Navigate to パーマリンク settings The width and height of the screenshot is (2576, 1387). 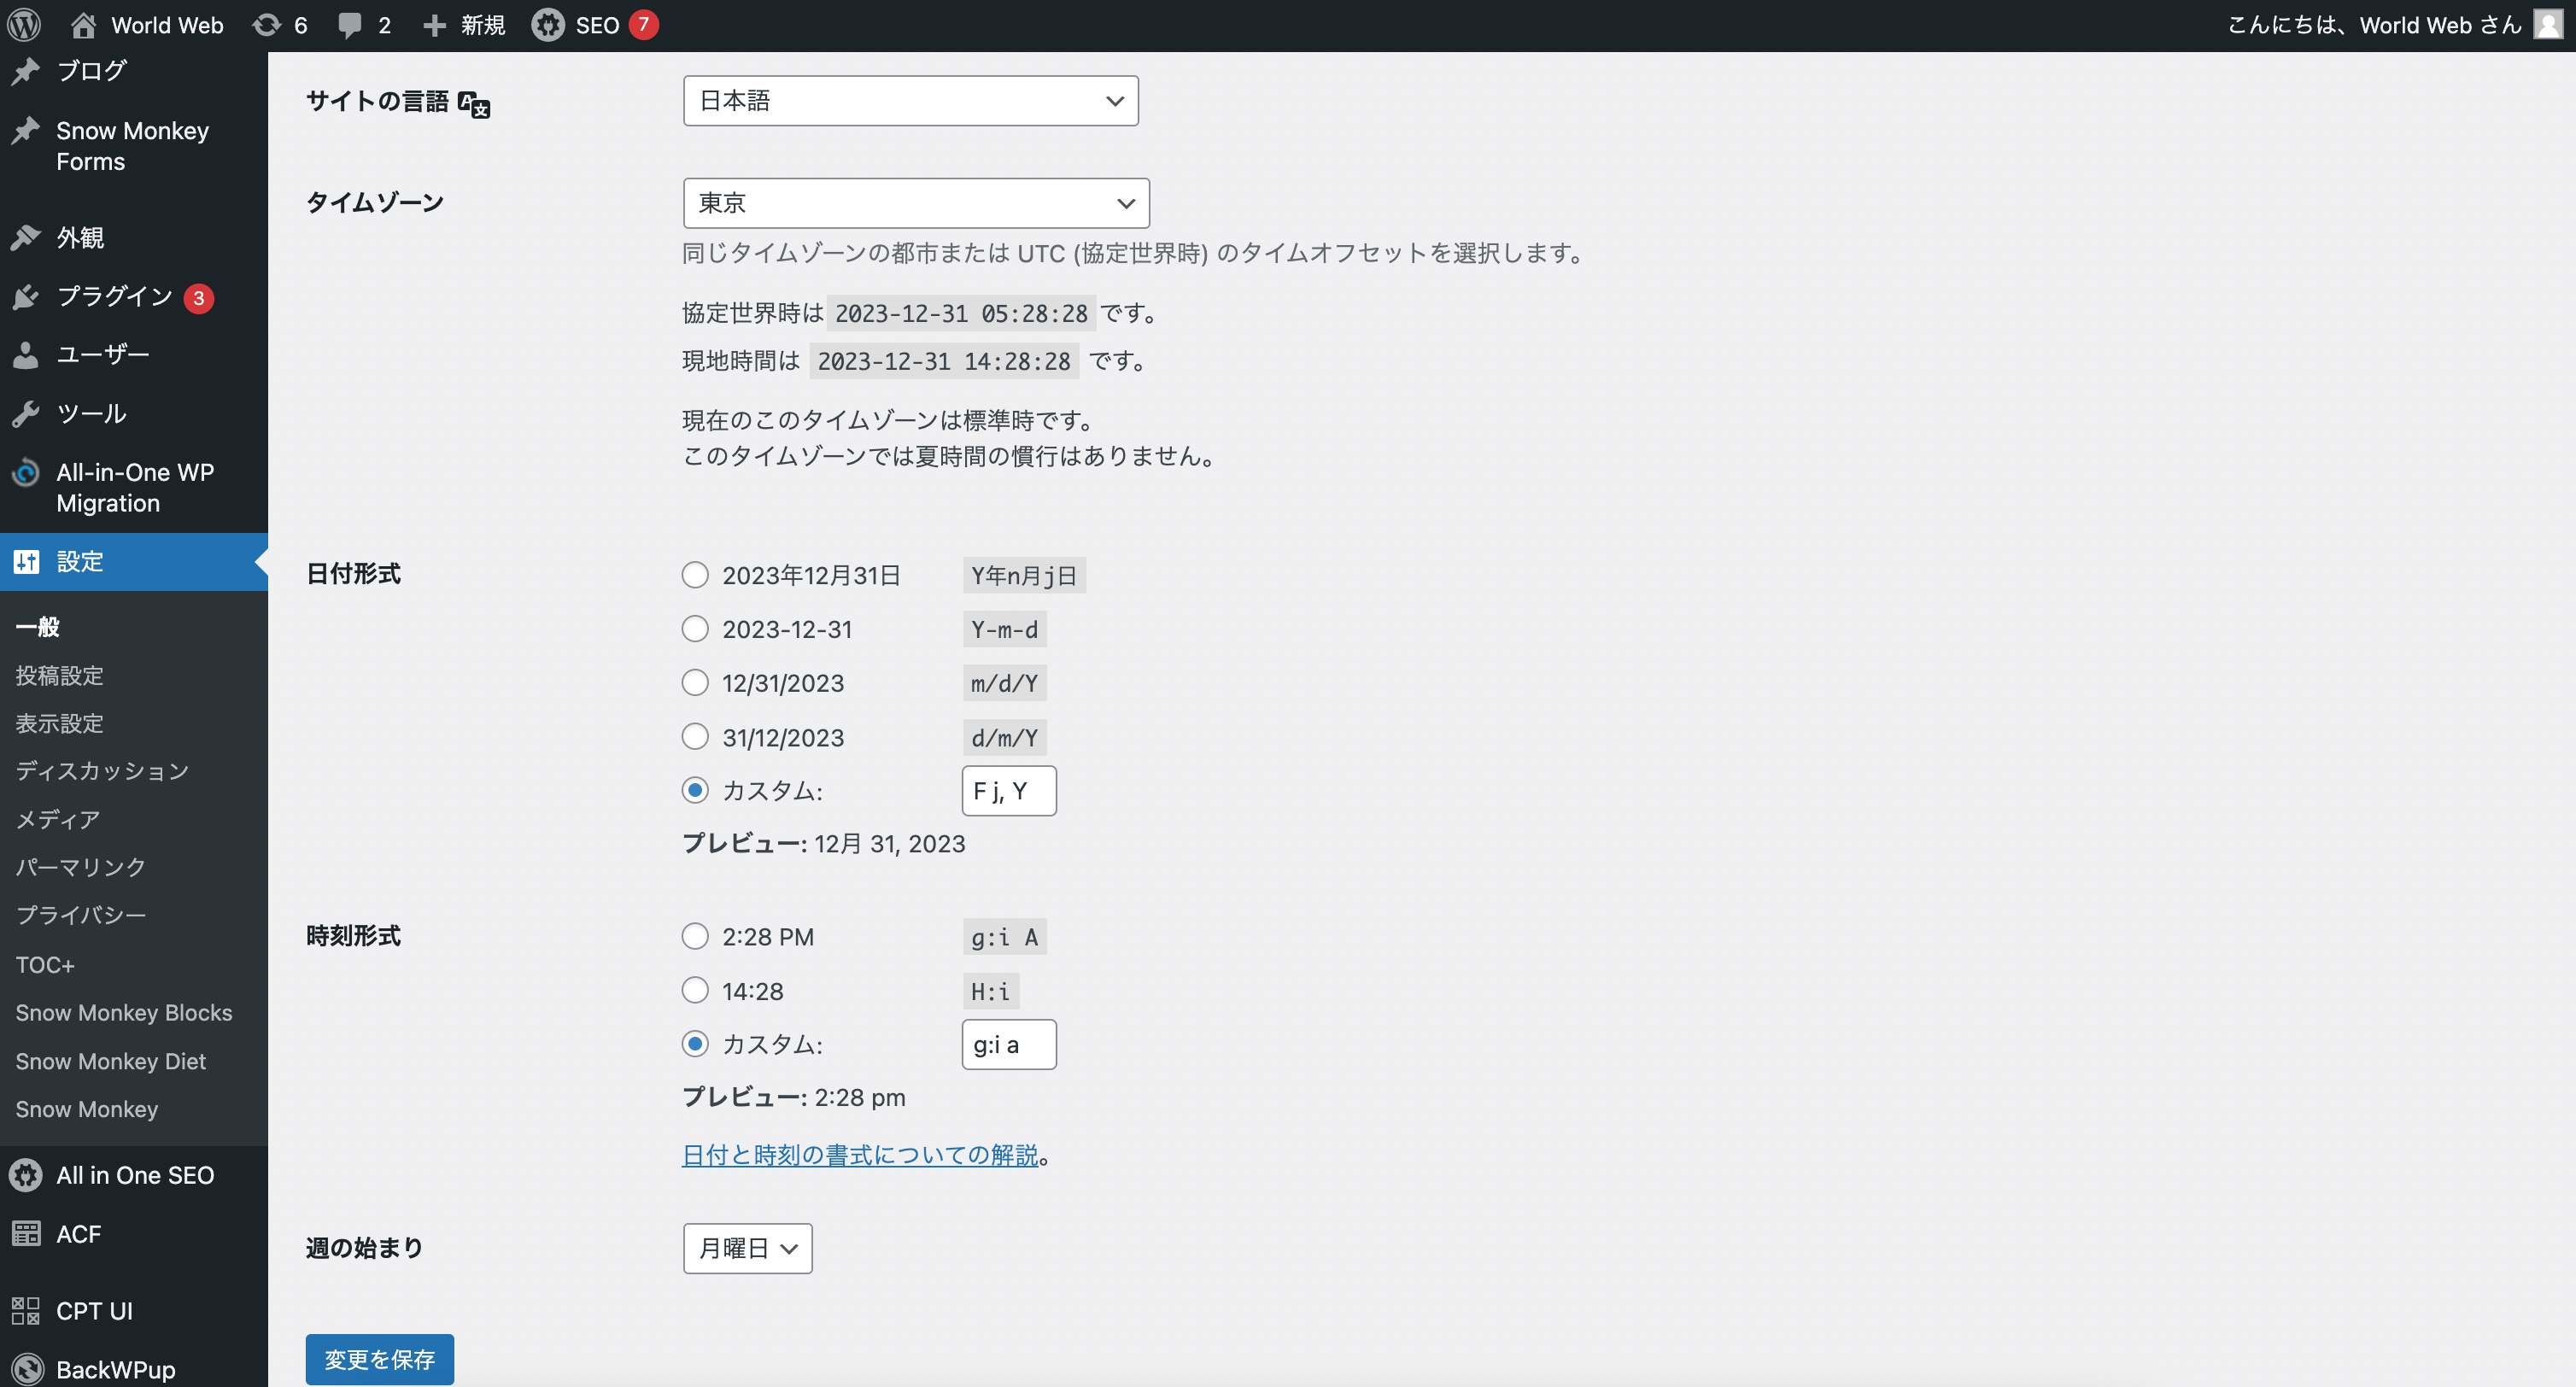(x=80, y=868)
